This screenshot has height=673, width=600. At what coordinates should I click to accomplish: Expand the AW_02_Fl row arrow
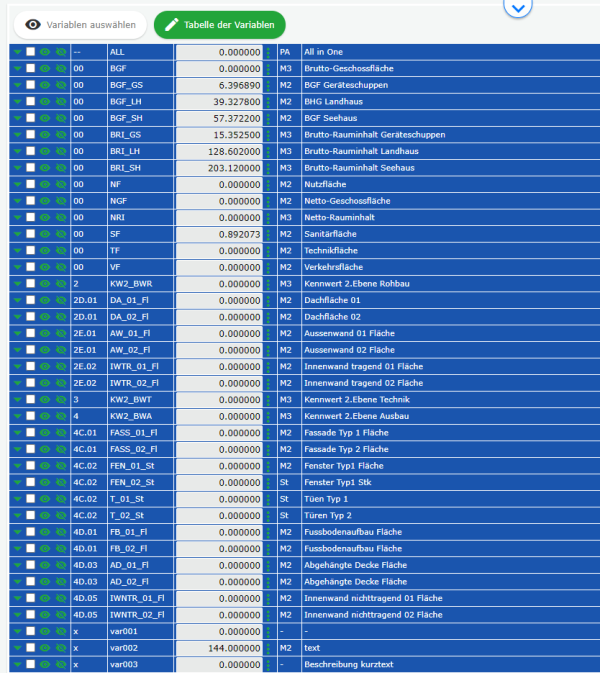coord(17,350)
